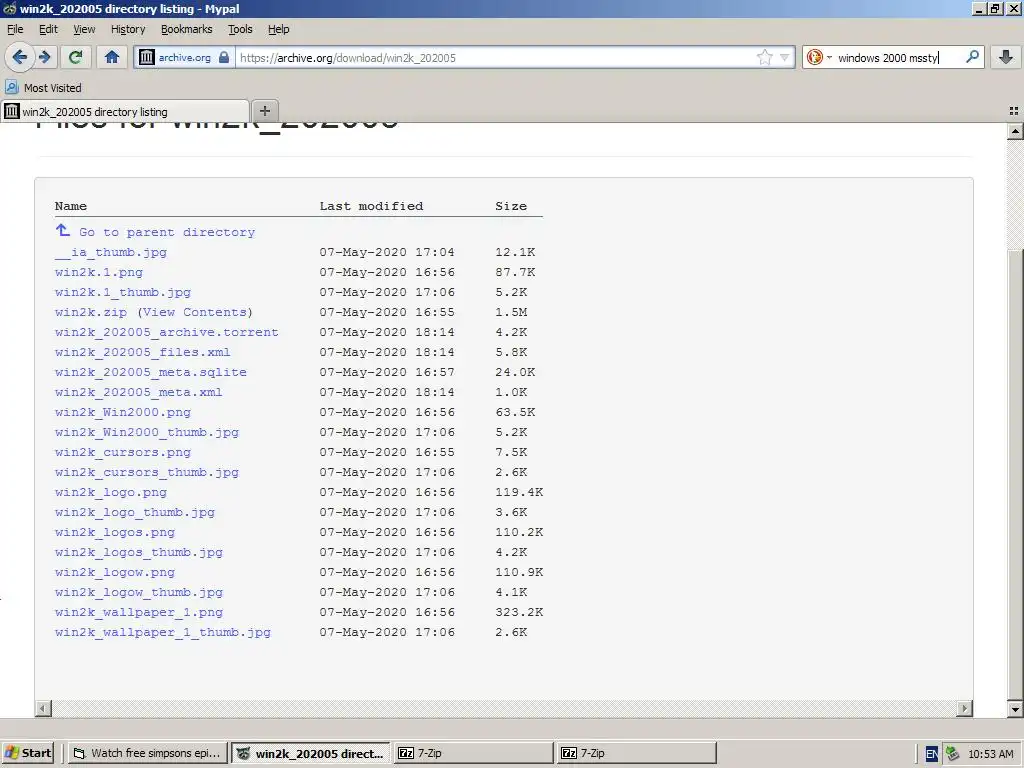This screenshot has width=1024, height=768.
Task: Open win2k_logow_thumb.jpg link
Action: 139,592
